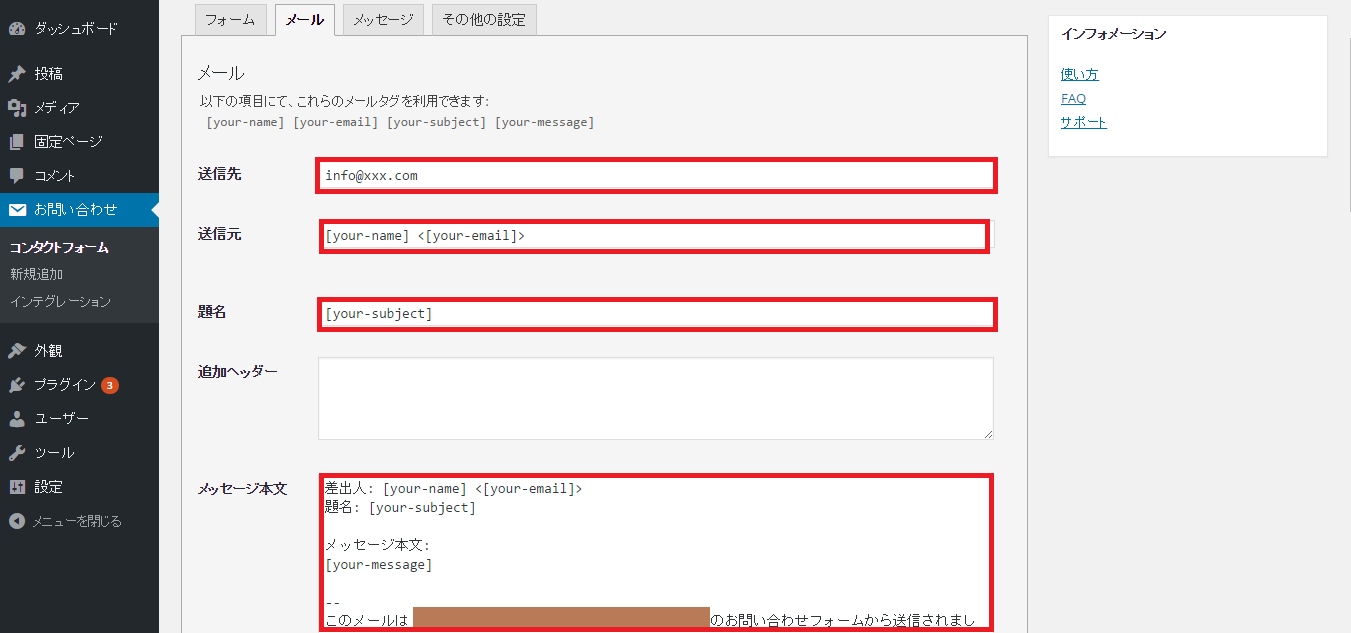This screenshot has height=633, width=1351.
Task: Click the Plugins plug icon
Action: click(17, 385)
